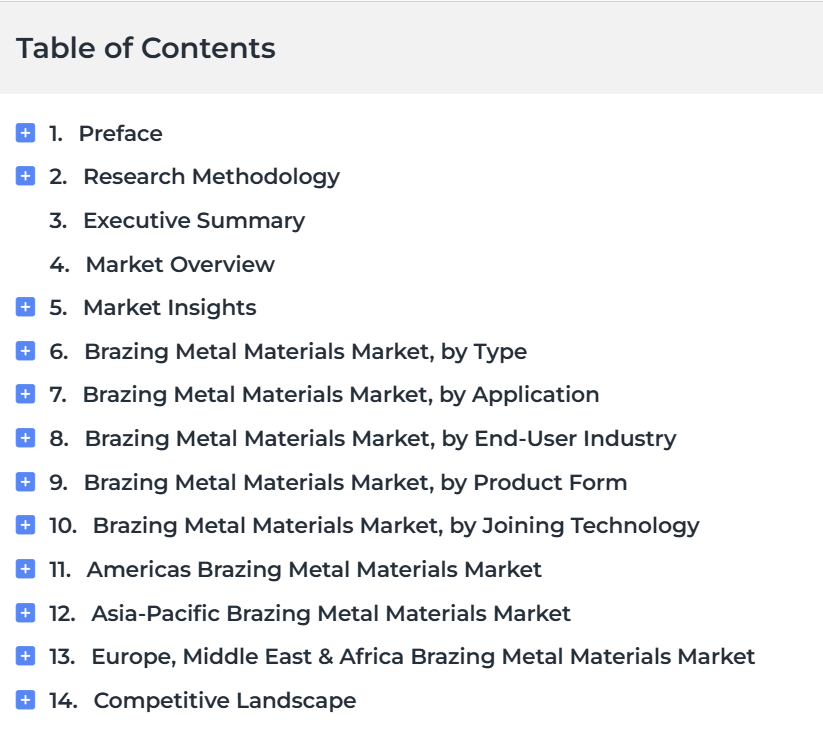Expand Research Methodology with plus icon

pyautogui.click(x=25, y=176)
